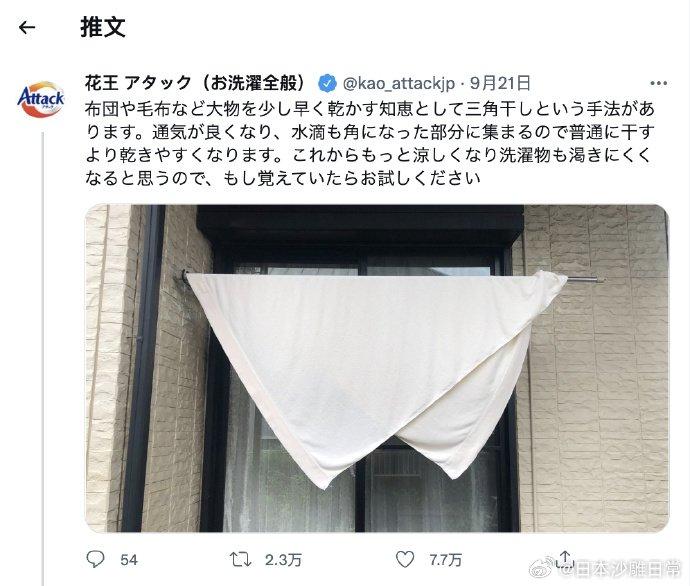Click the tweet text body
This screenshot has height=586, width=690.
370,143
